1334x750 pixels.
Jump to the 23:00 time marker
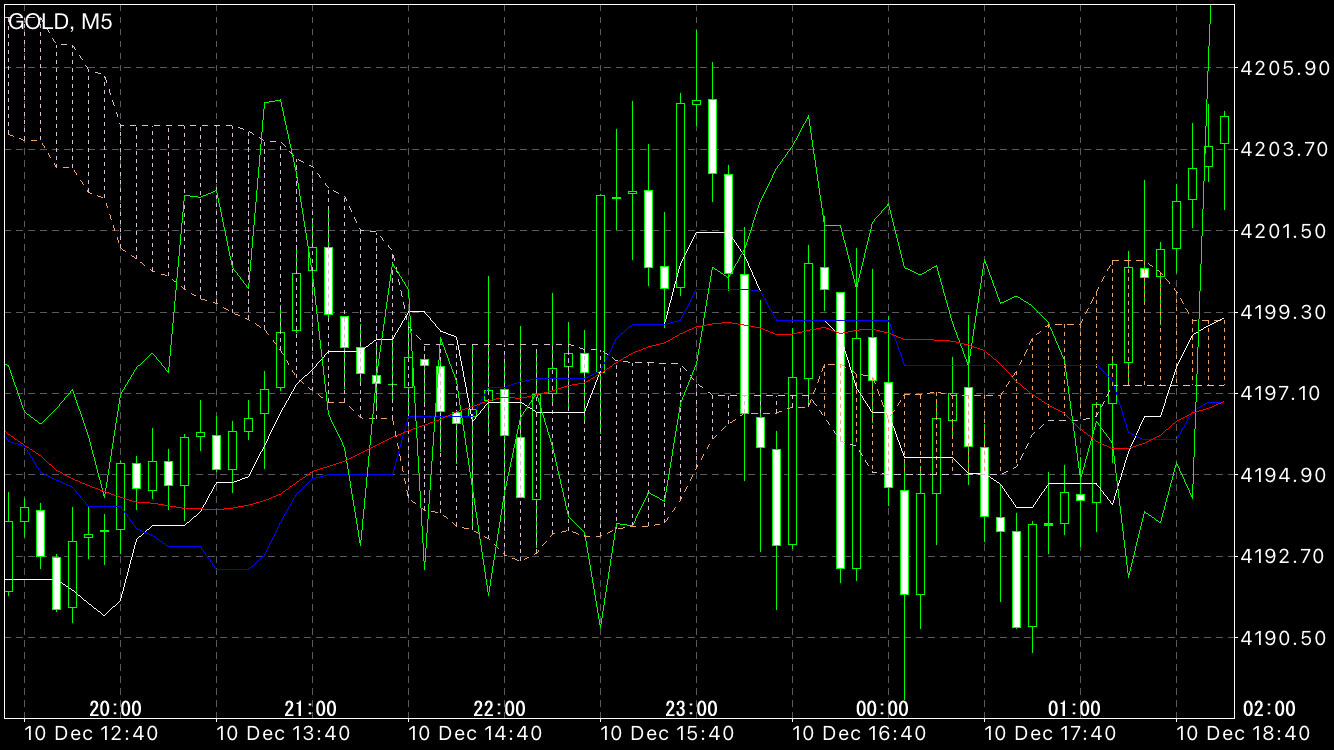[x=692, y=709]
